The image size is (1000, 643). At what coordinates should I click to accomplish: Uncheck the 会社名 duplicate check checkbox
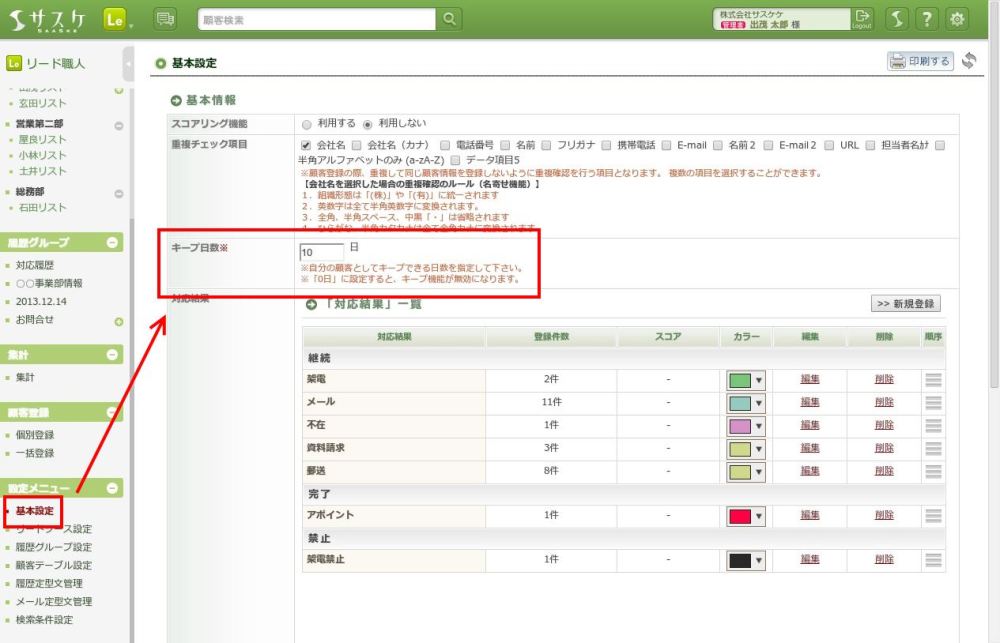click(x=307, y=145)
